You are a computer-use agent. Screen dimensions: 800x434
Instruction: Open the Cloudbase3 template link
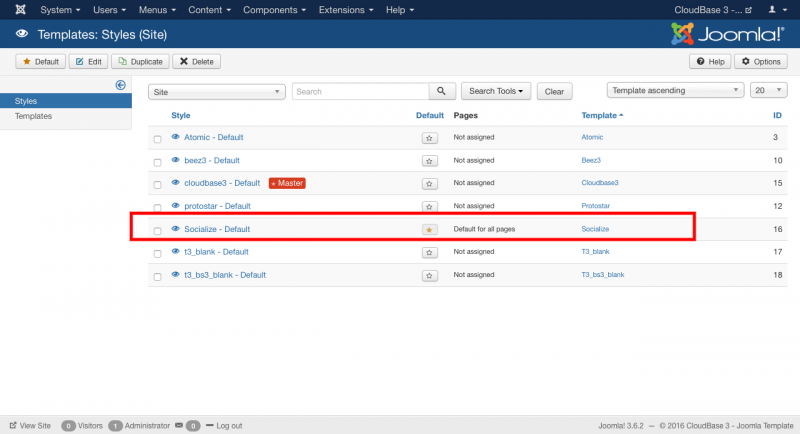(x=599, y=183)
